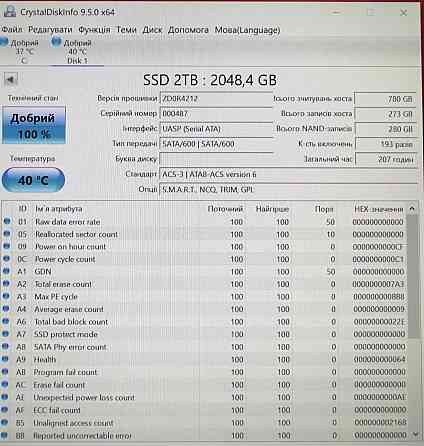Screen dimensions: 424x446
Task: Click the status dot for Program fail count
Action: tap(5, 372)
